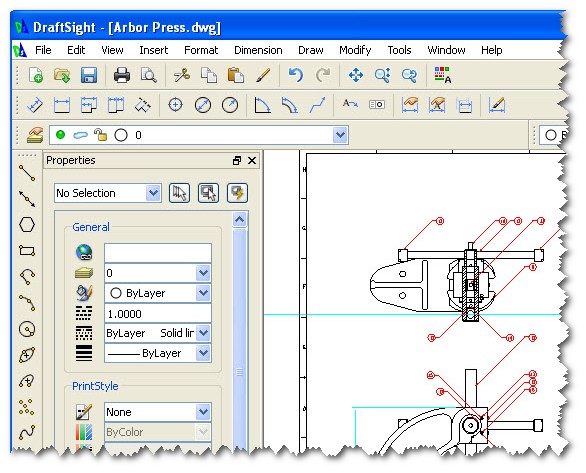
Task: Select the Leader tool
Action: (x=317, y=105)
